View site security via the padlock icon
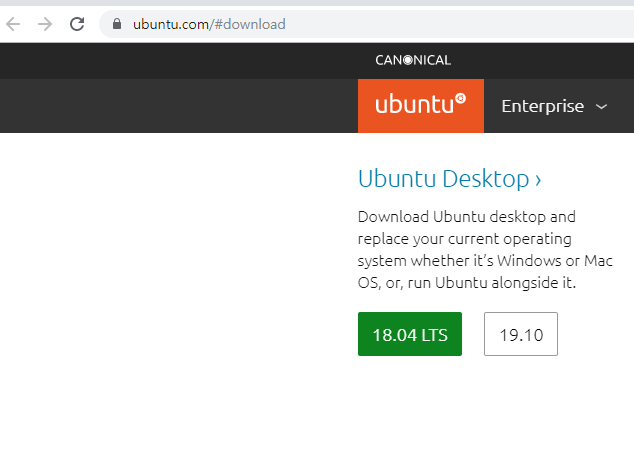Screen dimensions: 634x450 coord(117,24)
